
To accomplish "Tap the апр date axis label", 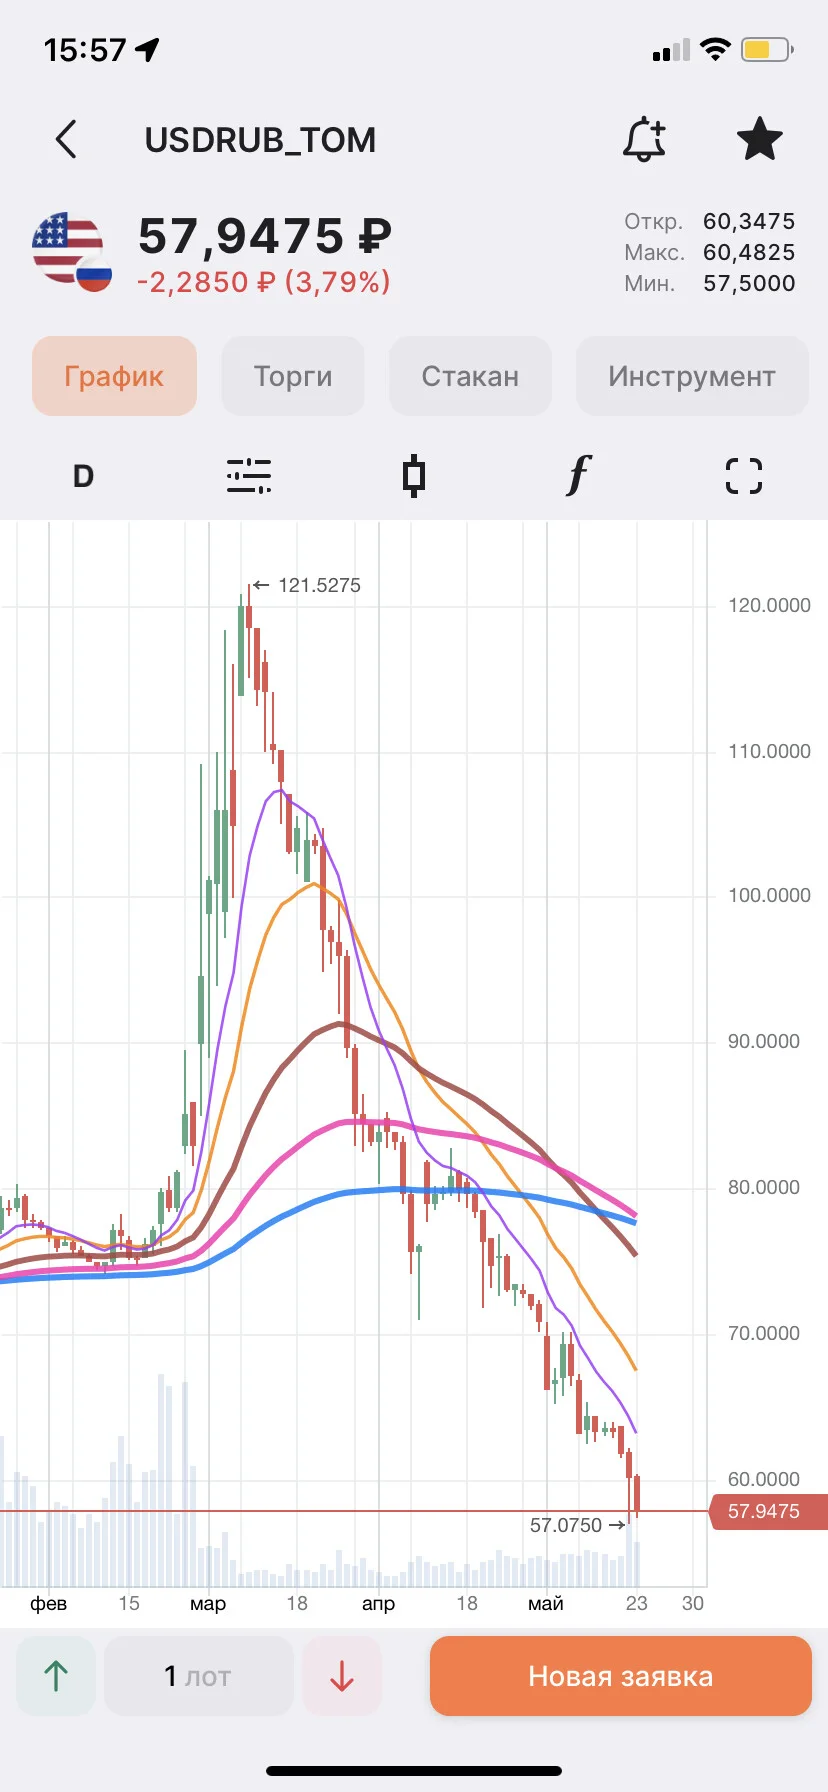I will coord(378,1603).
